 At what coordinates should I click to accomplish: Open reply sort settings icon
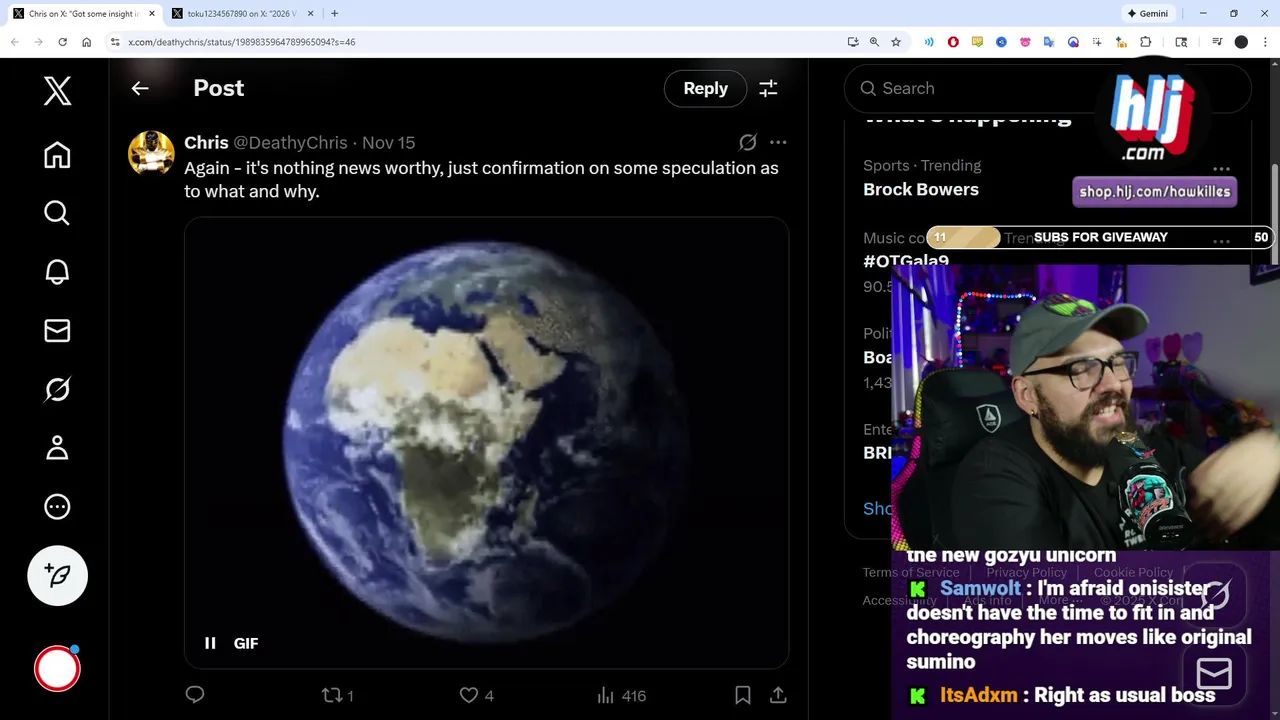[x=768, y=88]
